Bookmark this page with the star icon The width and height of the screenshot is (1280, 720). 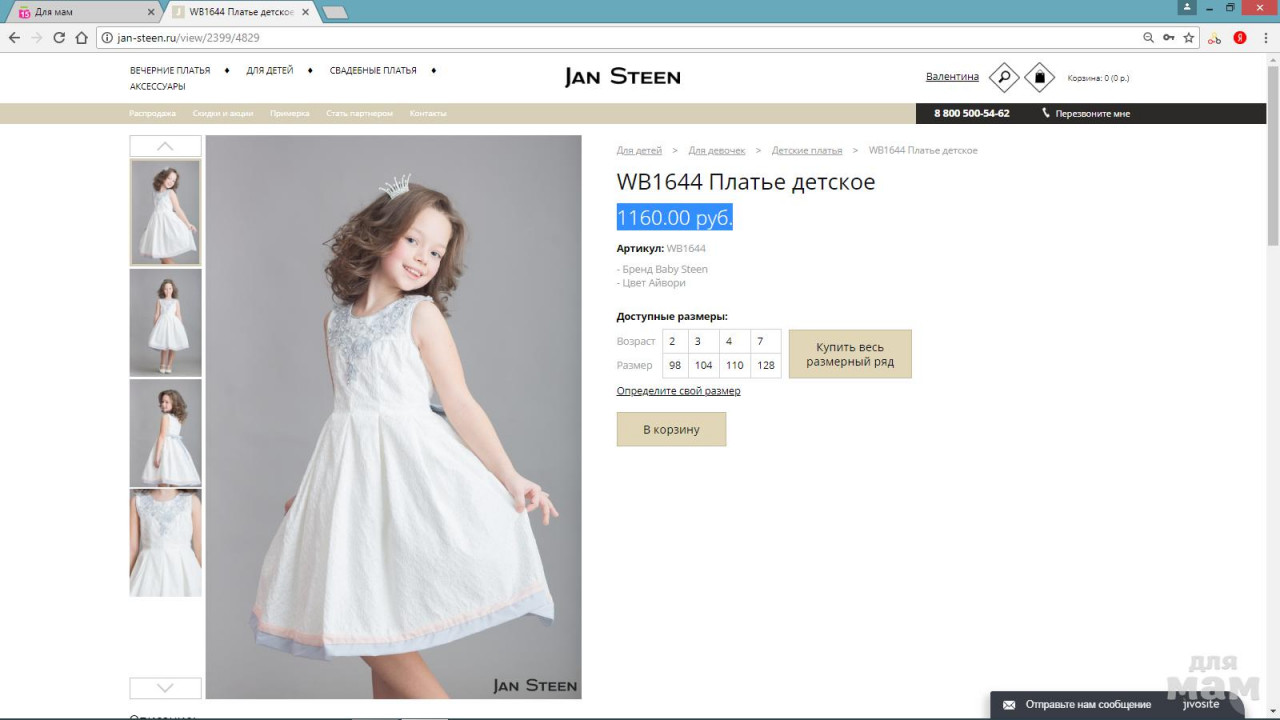[x=1189, y=38]
